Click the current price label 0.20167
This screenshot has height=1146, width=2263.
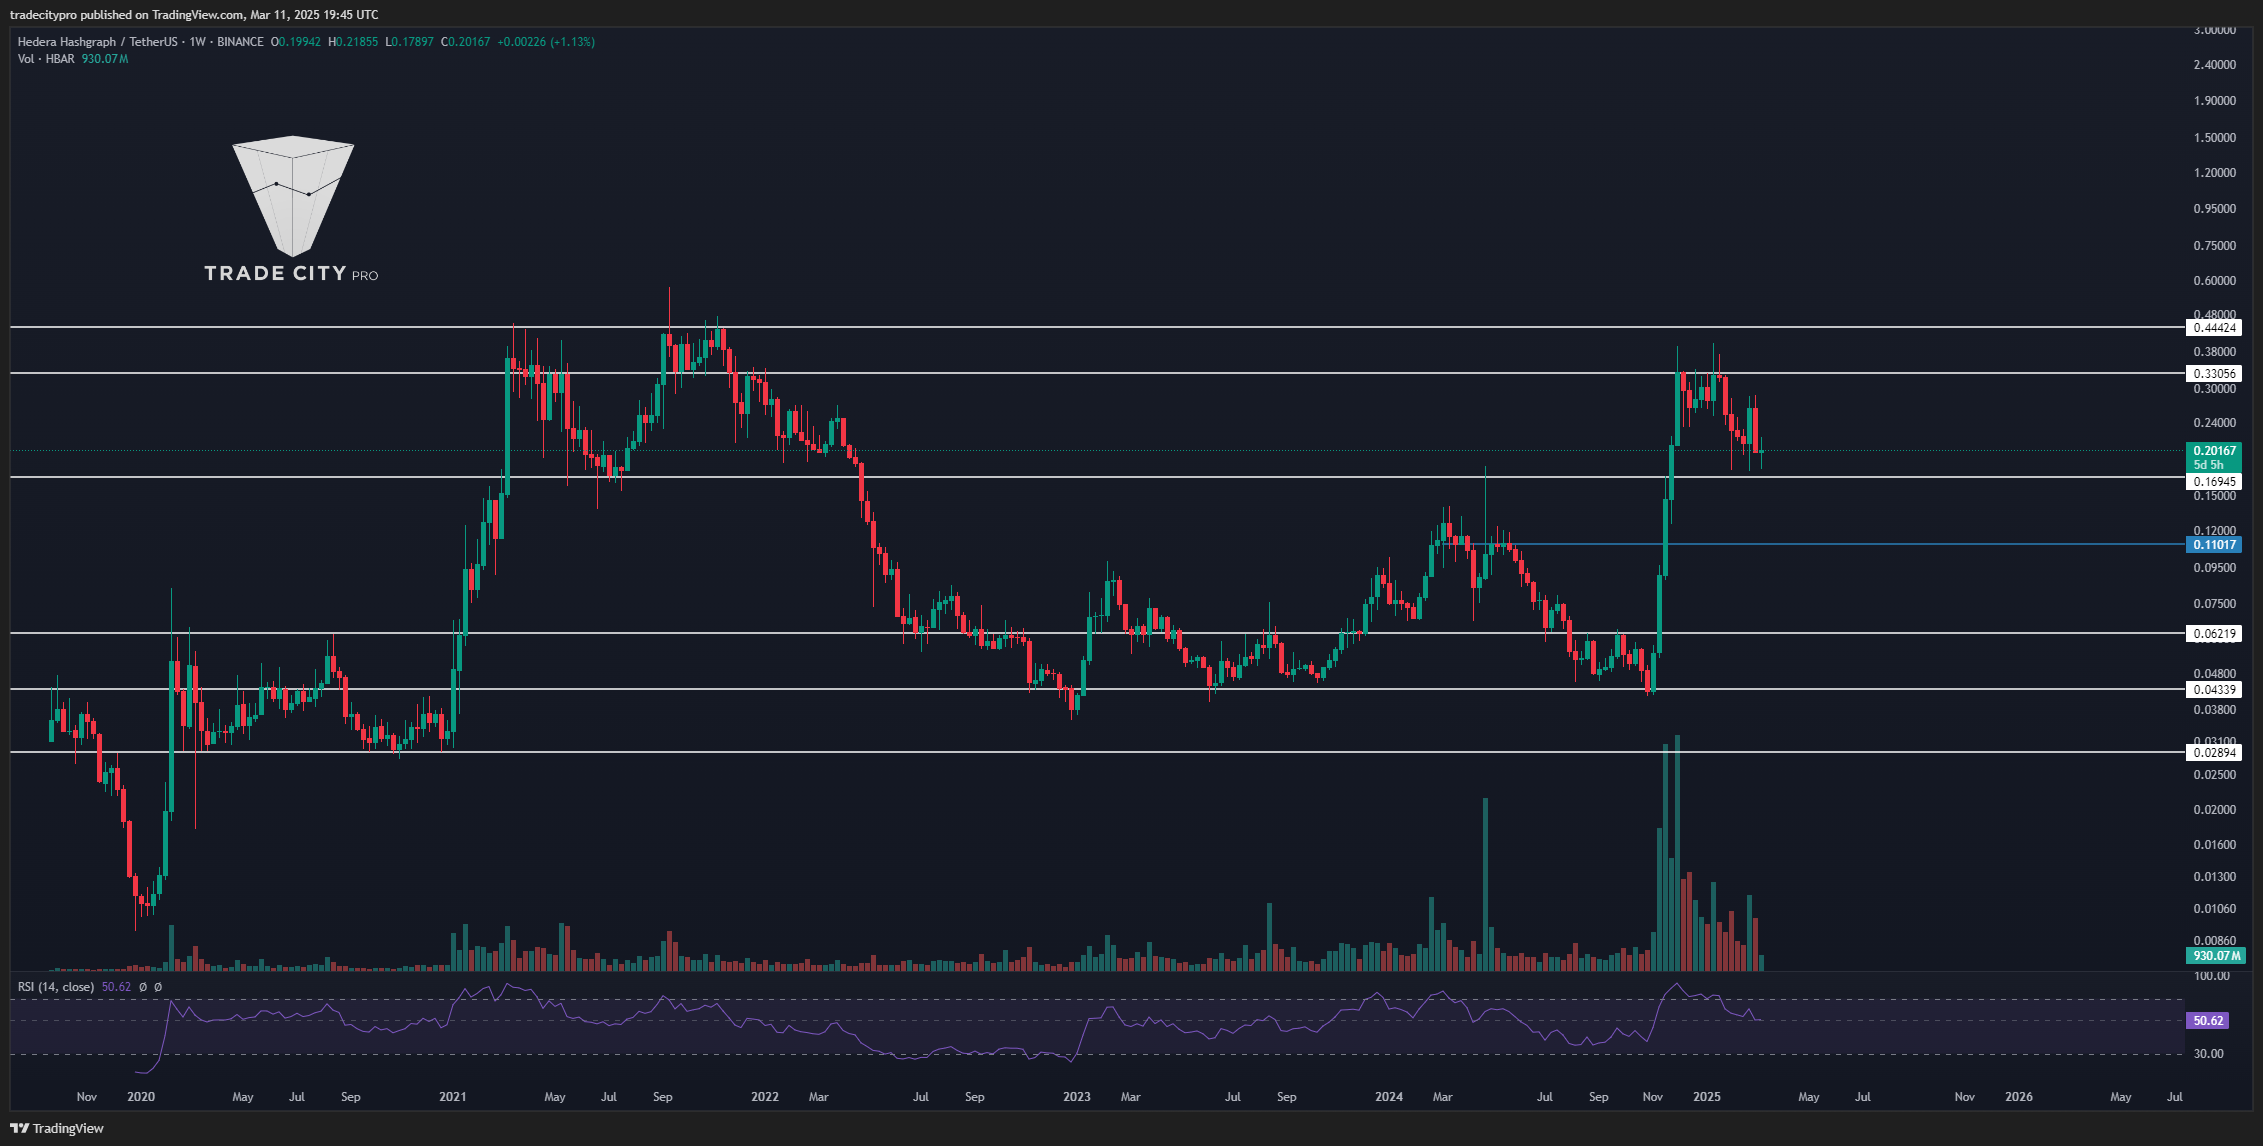(x=2214, y=451)
